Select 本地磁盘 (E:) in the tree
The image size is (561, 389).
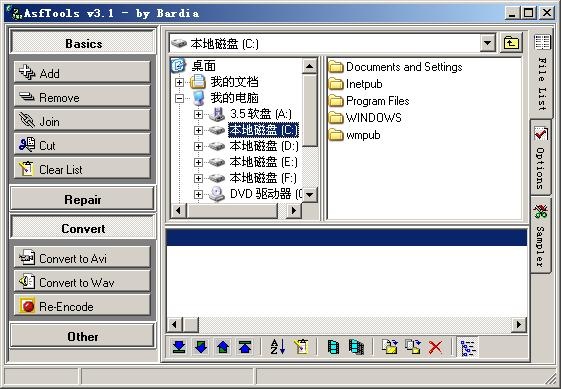click(x=263, y=162)
